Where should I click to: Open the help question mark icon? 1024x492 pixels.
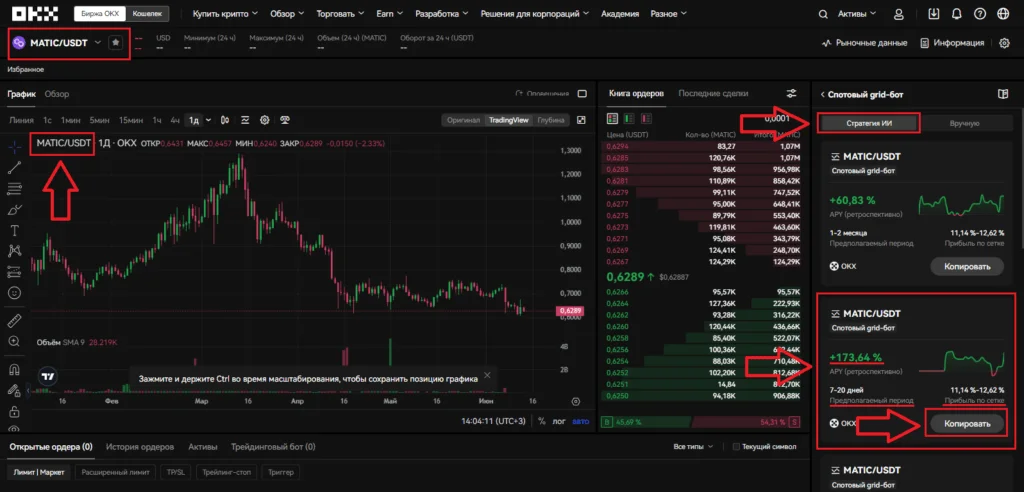(980, 13)
